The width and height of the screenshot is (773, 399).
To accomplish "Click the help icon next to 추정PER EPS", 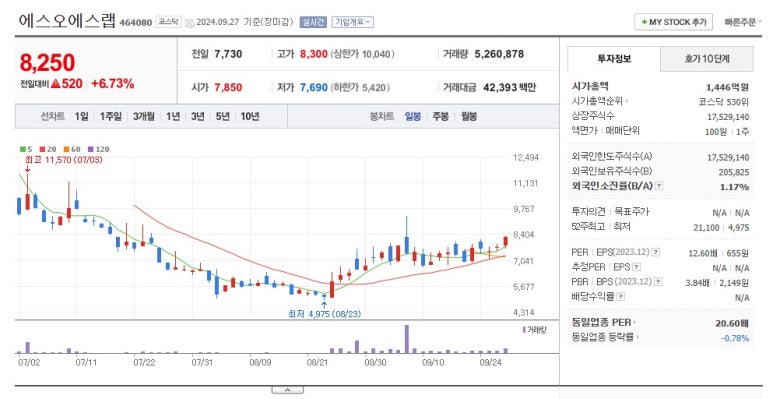I will point(637,267).
